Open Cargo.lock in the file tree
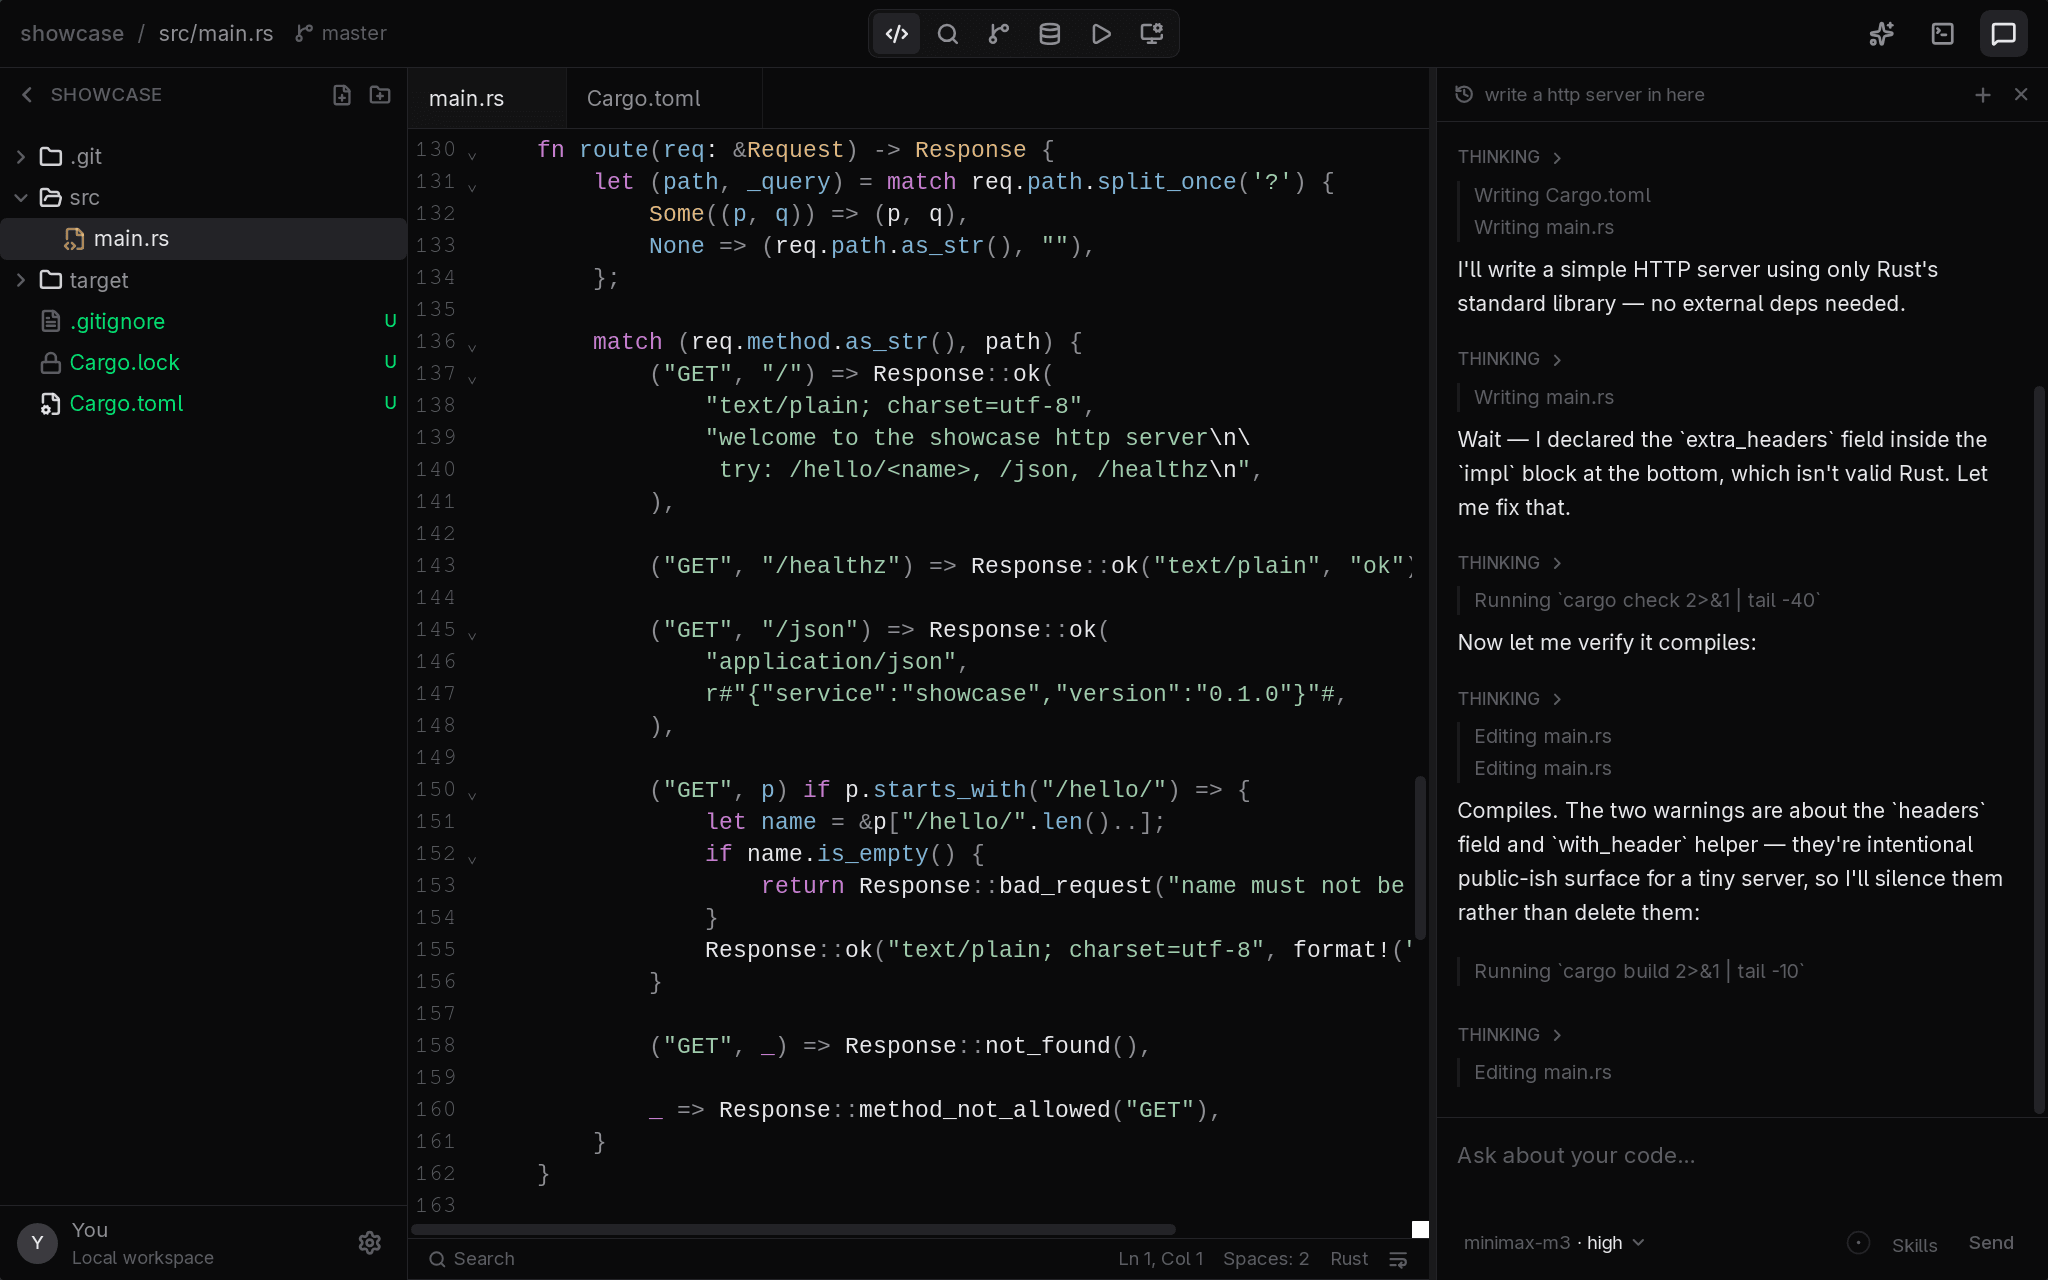The width and height of the screenshot is (2048, 1280). click(203, 362)
